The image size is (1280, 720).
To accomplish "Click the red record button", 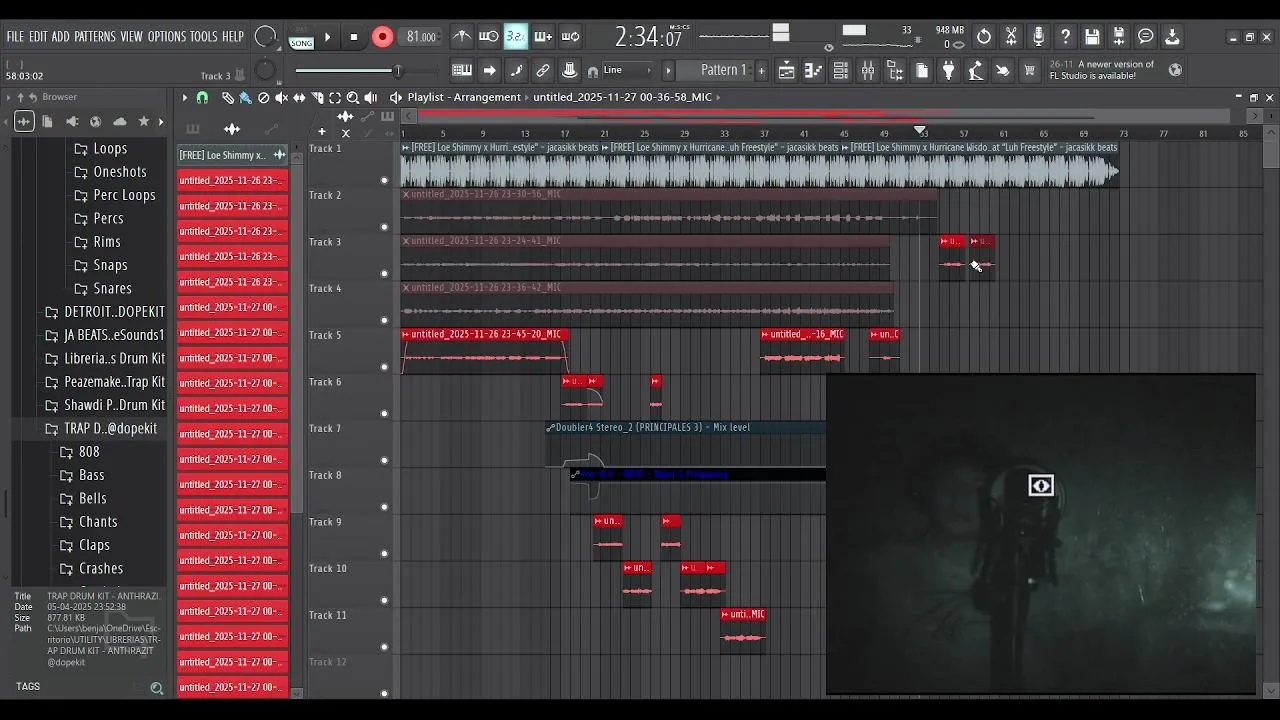I will (382, 38).
